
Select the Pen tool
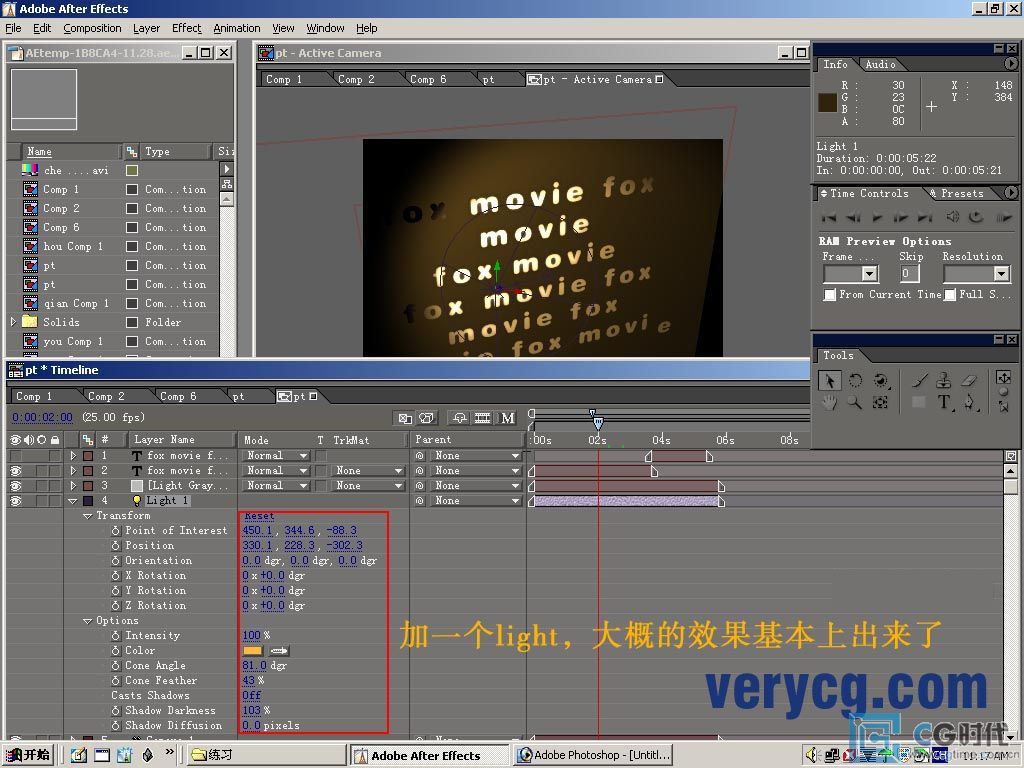969,402
